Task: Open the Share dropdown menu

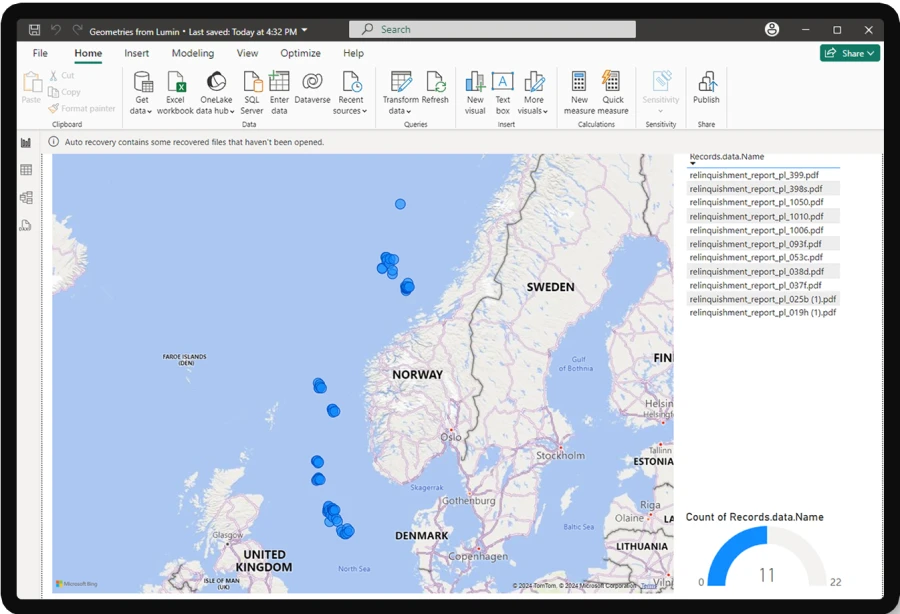Action: 849,52
